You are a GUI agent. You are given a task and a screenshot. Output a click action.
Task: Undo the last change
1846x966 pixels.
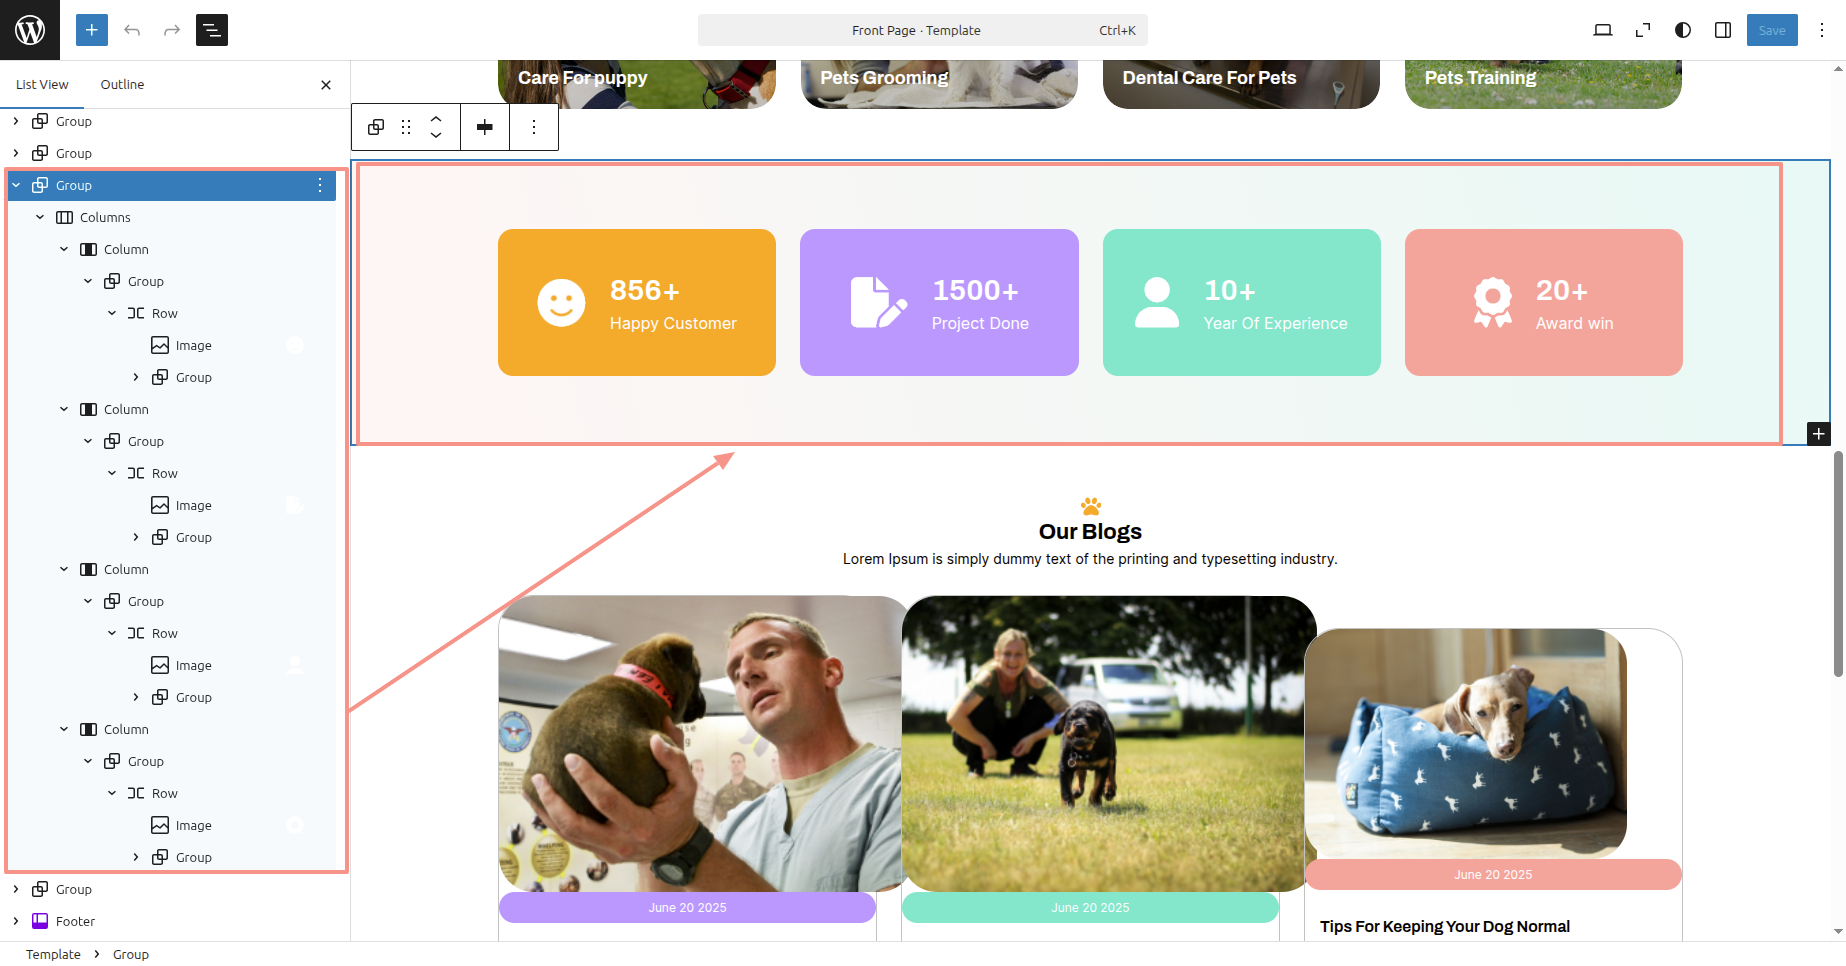pyautogui.click(x=132, y=30)
